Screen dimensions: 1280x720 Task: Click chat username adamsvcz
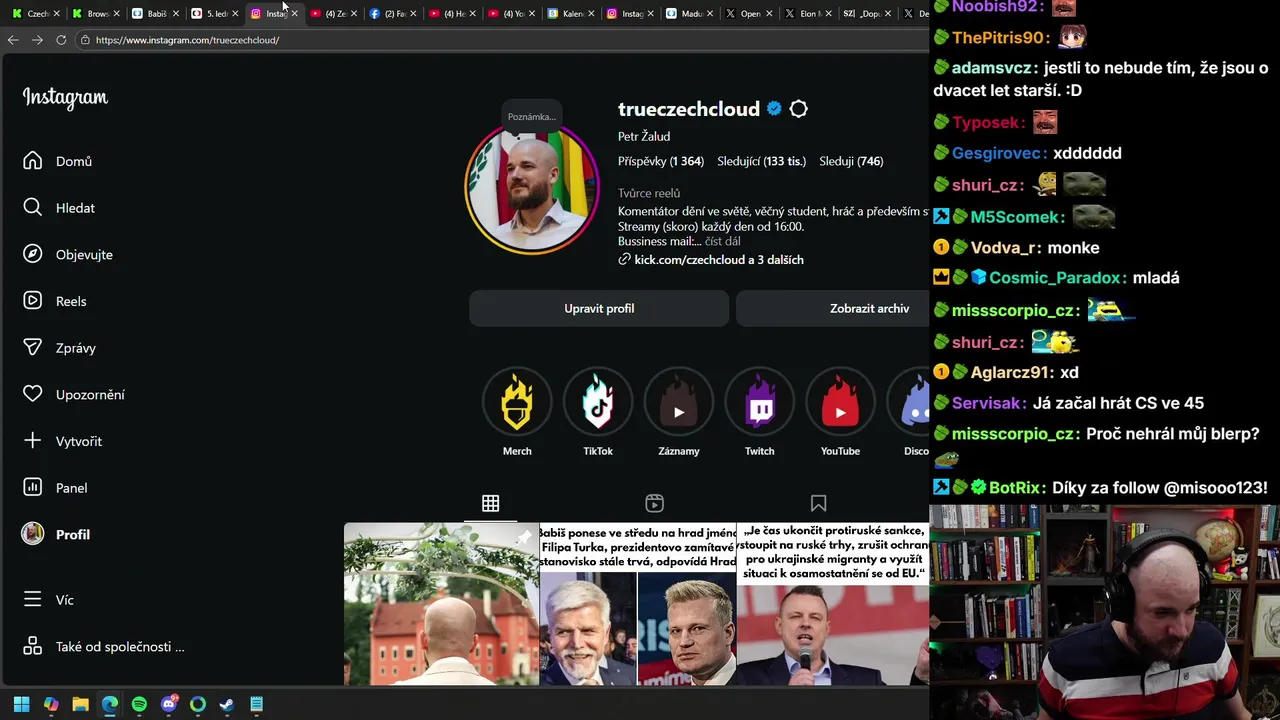coord(992,68)
